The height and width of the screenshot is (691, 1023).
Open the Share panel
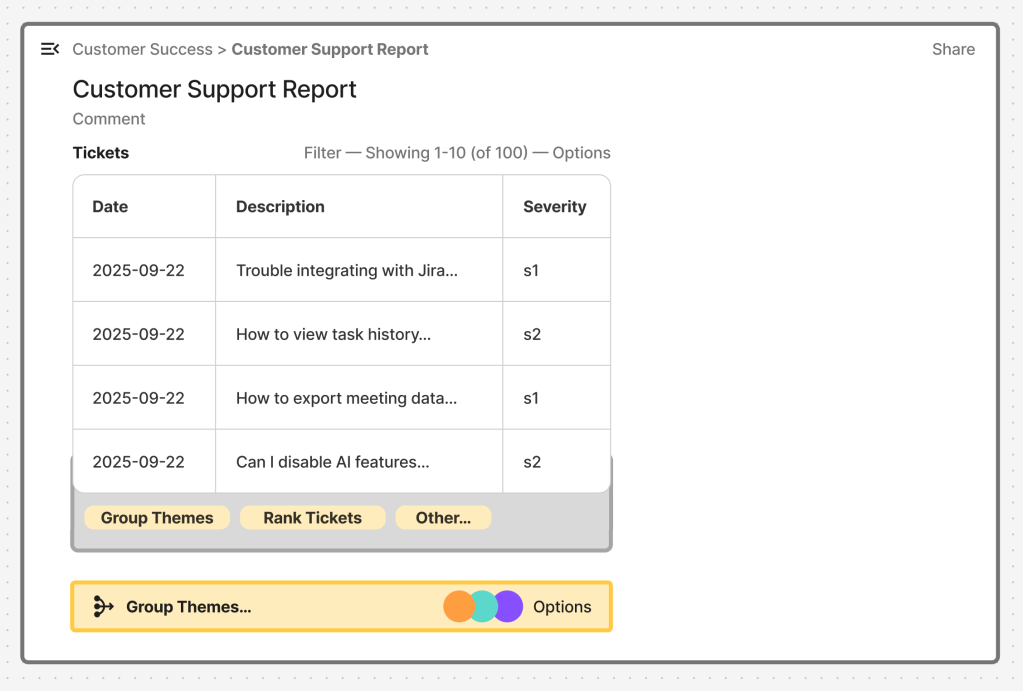(x=952, y=48)
